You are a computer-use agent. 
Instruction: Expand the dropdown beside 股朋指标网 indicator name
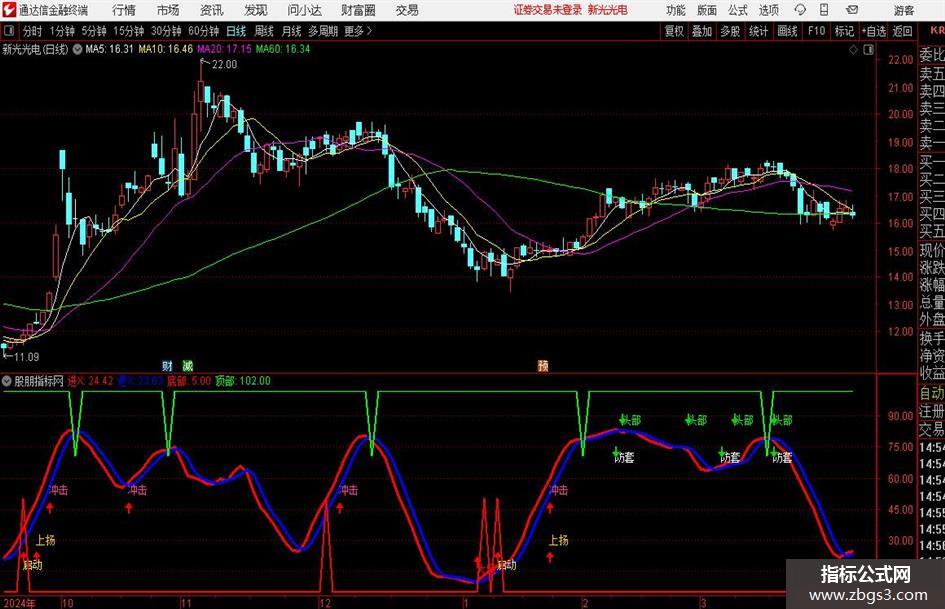pos(7,381)
